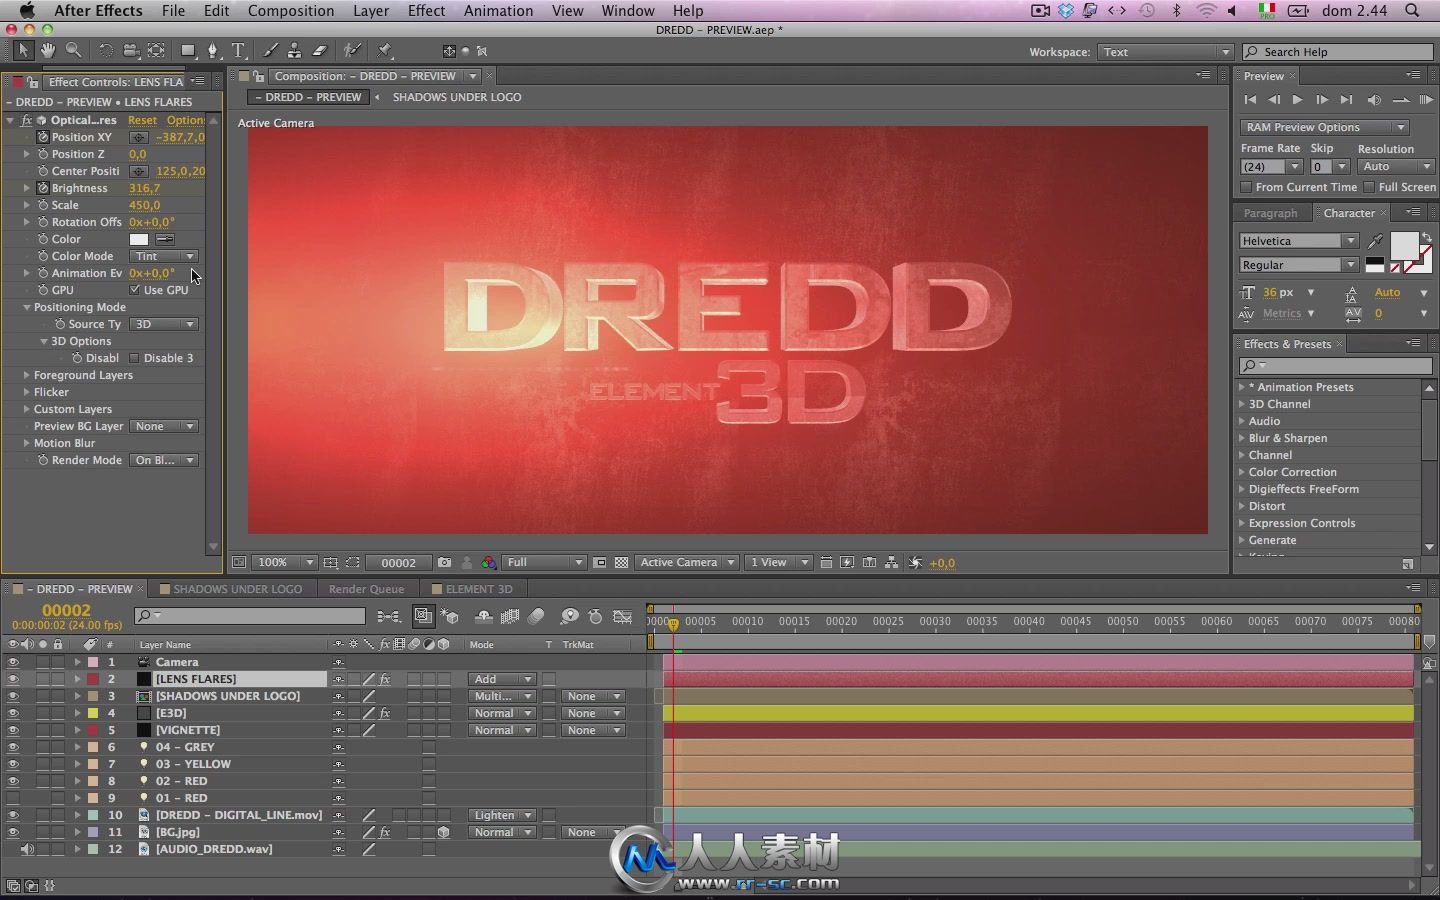Open the Render Mode dropdown
The height and width of the screenshot is (900, 1440).
(x=165, y=460)
